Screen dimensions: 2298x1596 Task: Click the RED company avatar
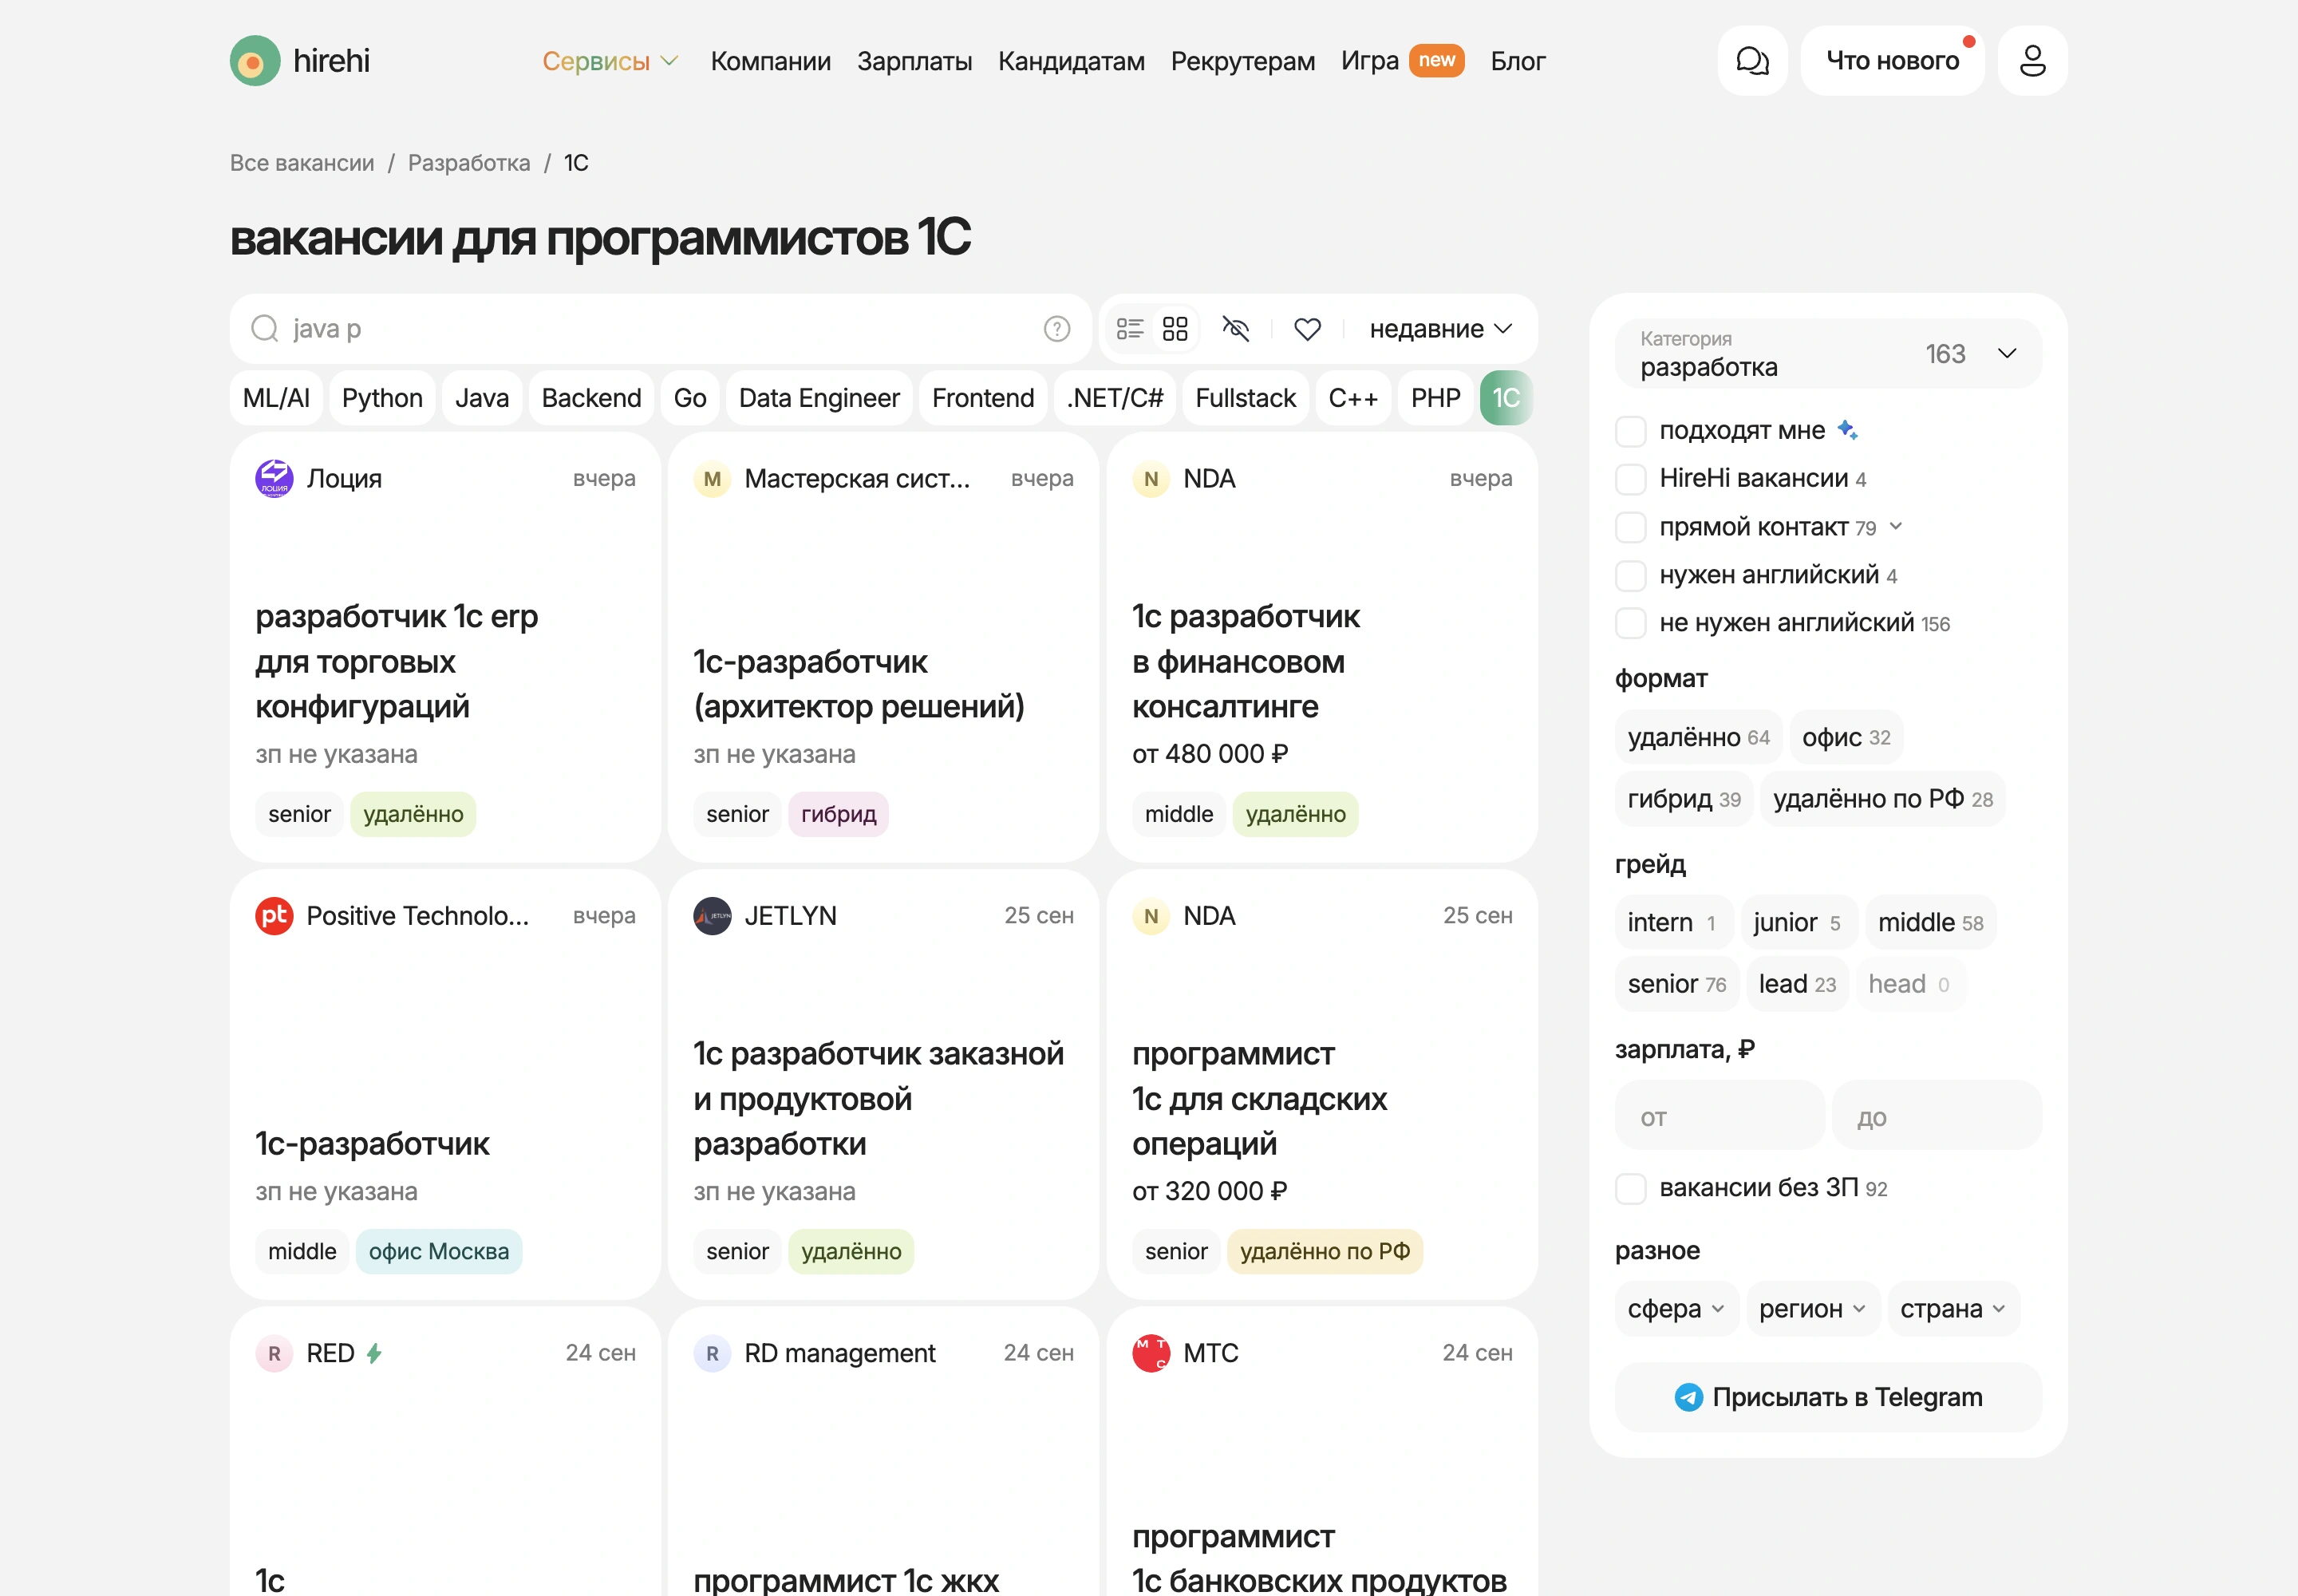(x=274, y=1353)
